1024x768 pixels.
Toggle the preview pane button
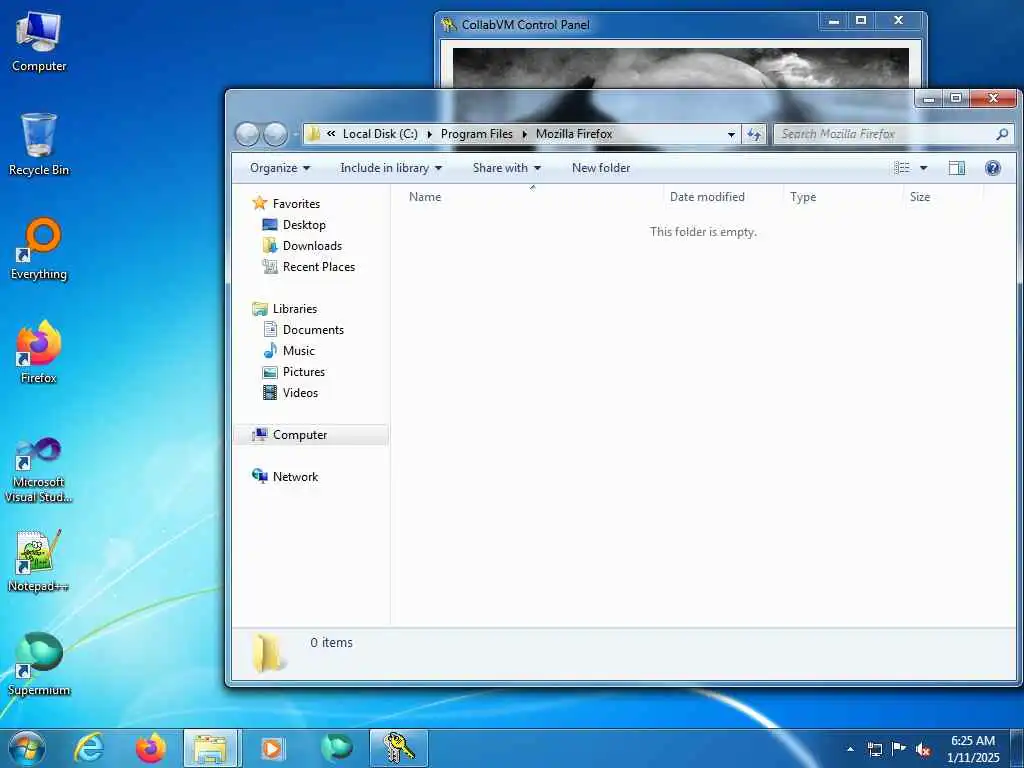pos(957,168)
